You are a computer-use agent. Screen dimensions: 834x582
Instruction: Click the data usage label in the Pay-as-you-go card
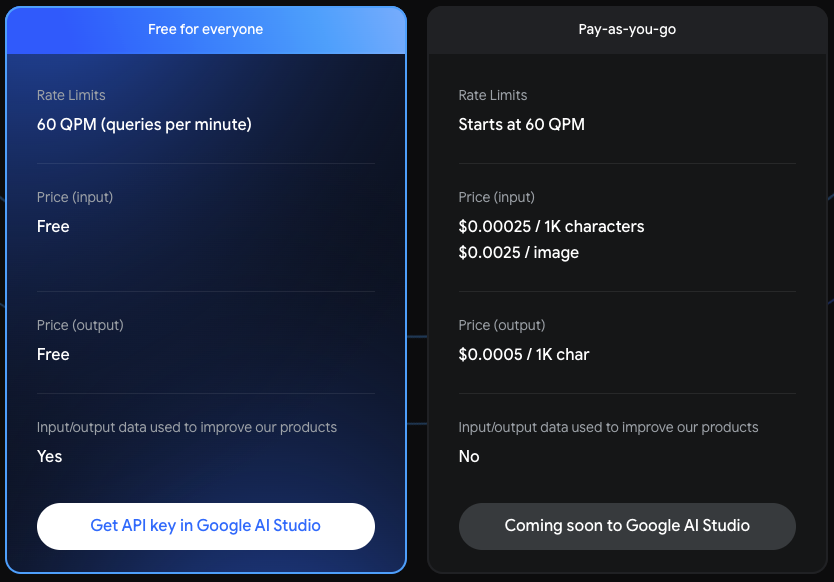608,428
